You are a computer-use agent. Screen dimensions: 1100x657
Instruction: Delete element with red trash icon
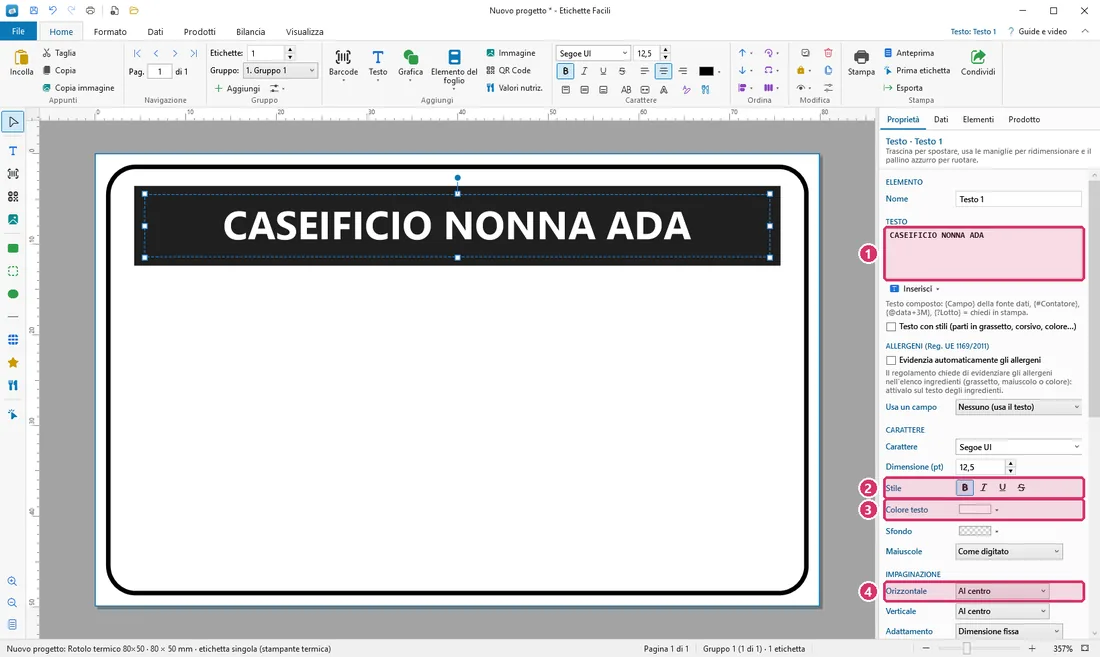[x=828, y=53]
